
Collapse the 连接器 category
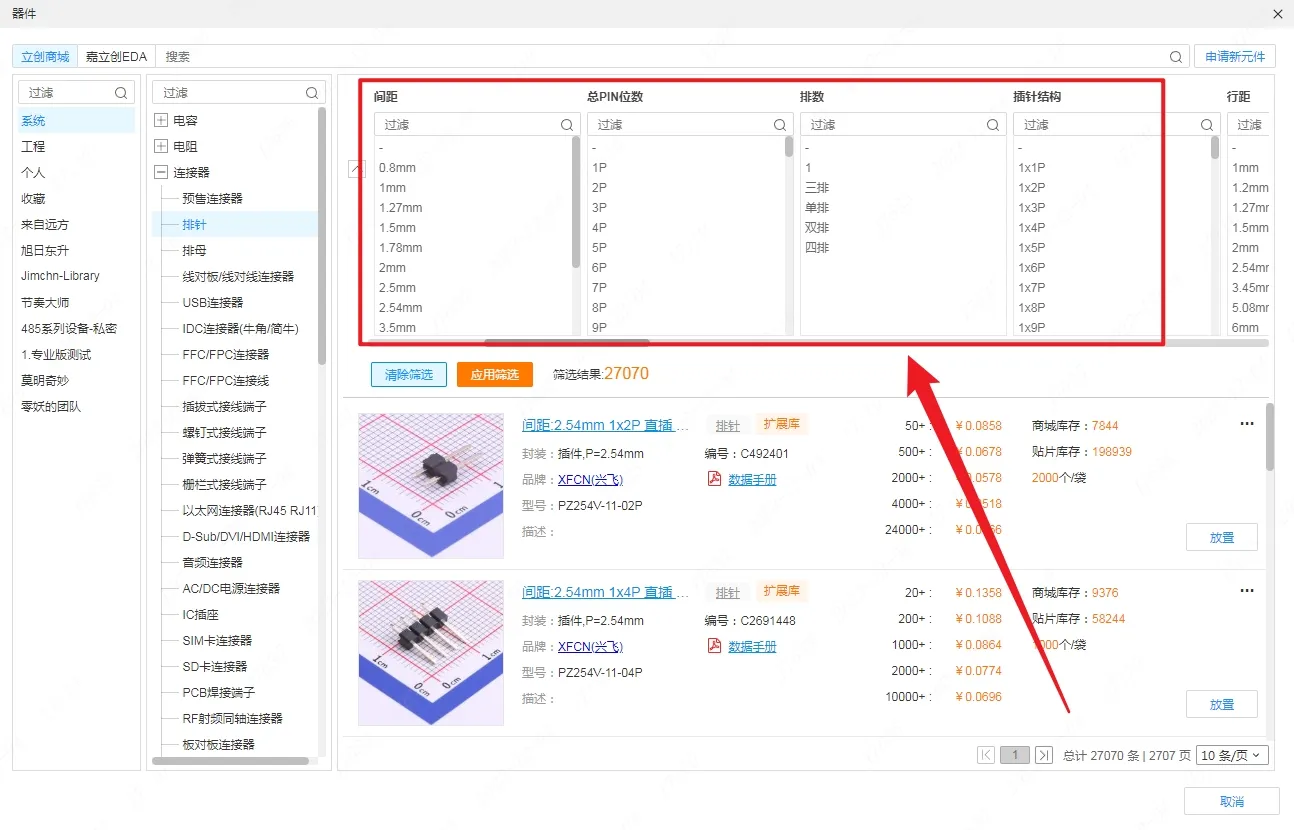point(161,172)
